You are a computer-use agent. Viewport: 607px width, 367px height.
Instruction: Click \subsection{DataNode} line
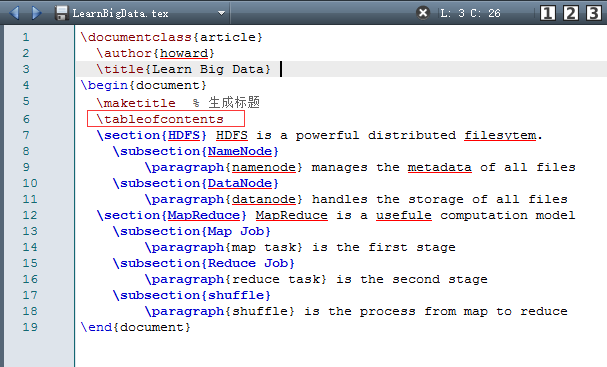195,183
